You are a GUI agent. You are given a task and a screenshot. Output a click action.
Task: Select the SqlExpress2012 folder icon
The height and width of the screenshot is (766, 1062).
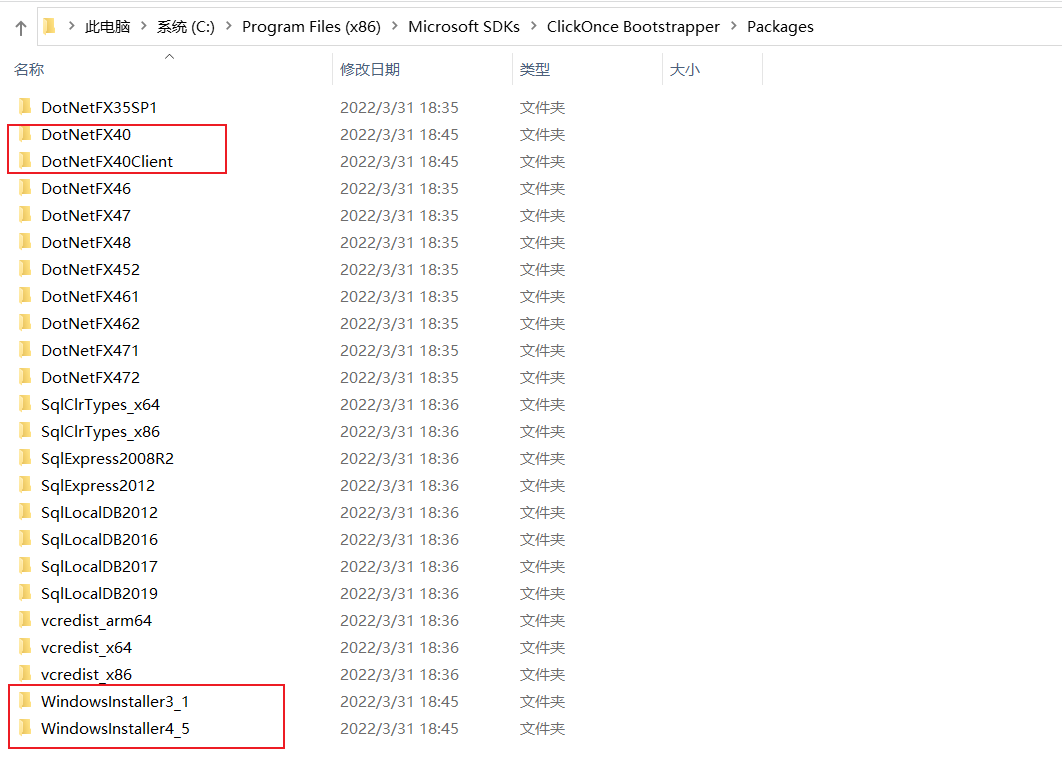click(x=25, y=485)
